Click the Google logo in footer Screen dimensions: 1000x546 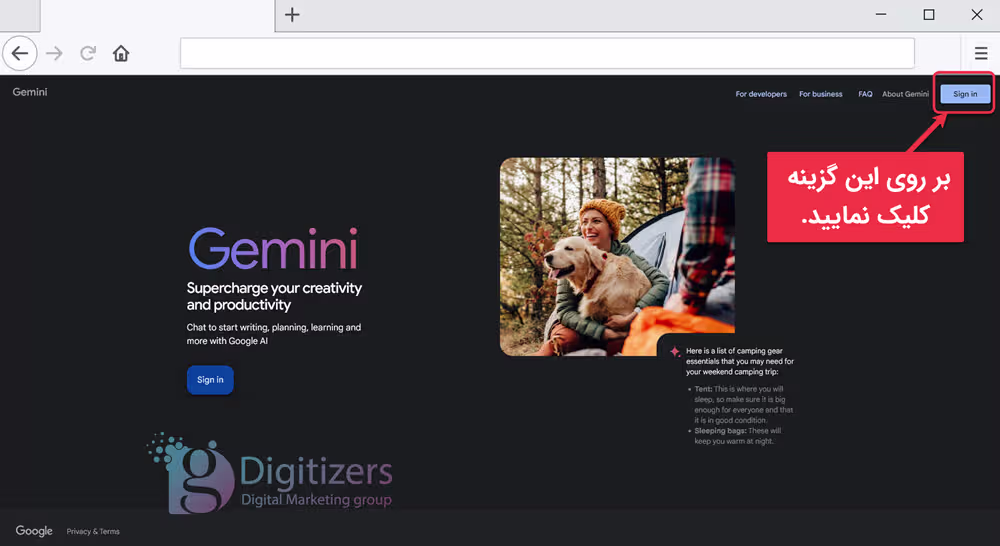(34, 531)
